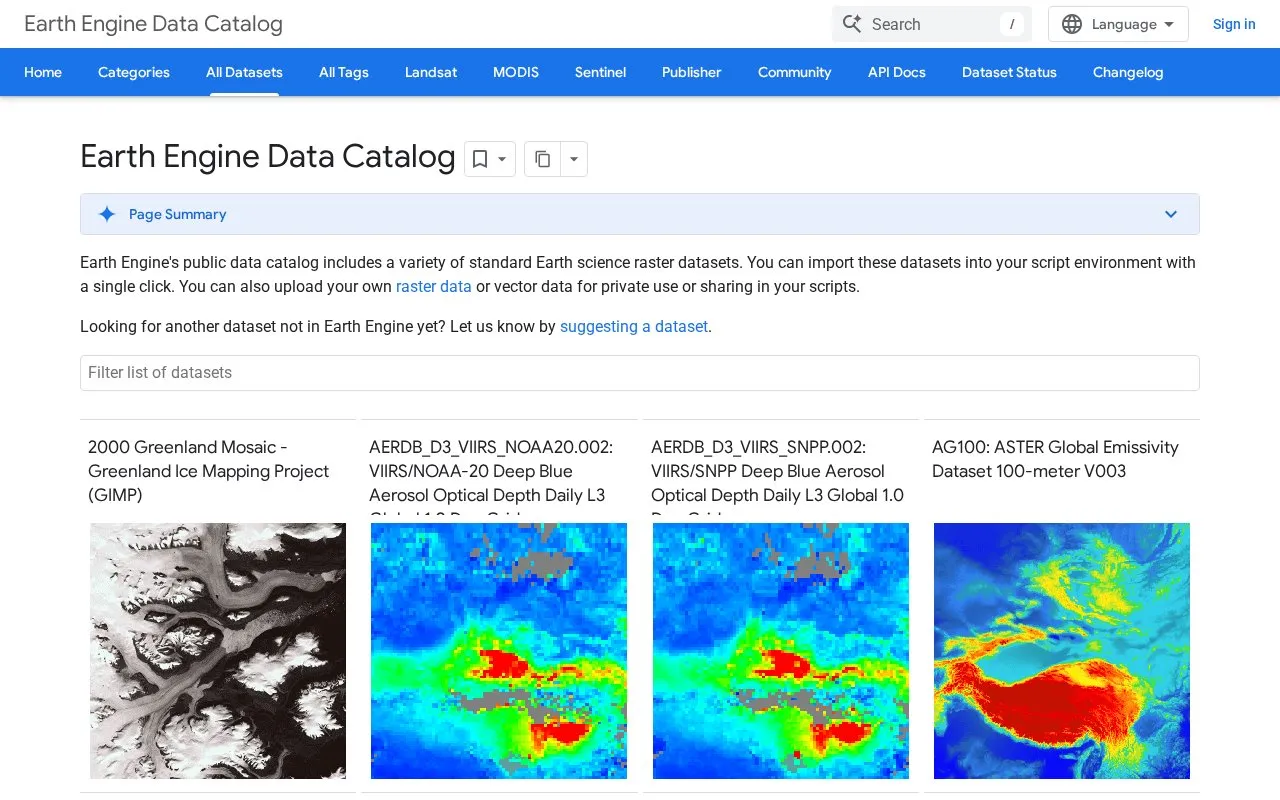
Task: Open the ASTER Global Emissivity thumbnail
Action: click(1062, 651)
